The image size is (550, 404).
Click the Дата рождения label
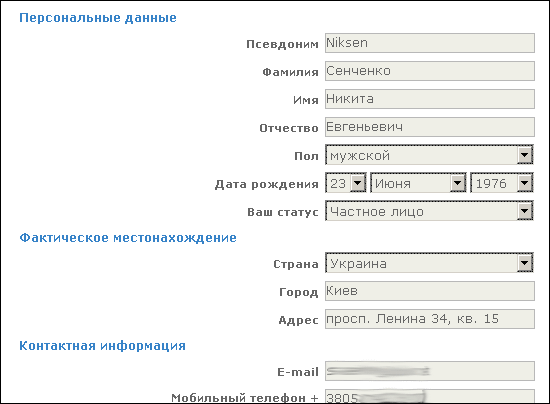pyautogui.click(x=267, y=184)
